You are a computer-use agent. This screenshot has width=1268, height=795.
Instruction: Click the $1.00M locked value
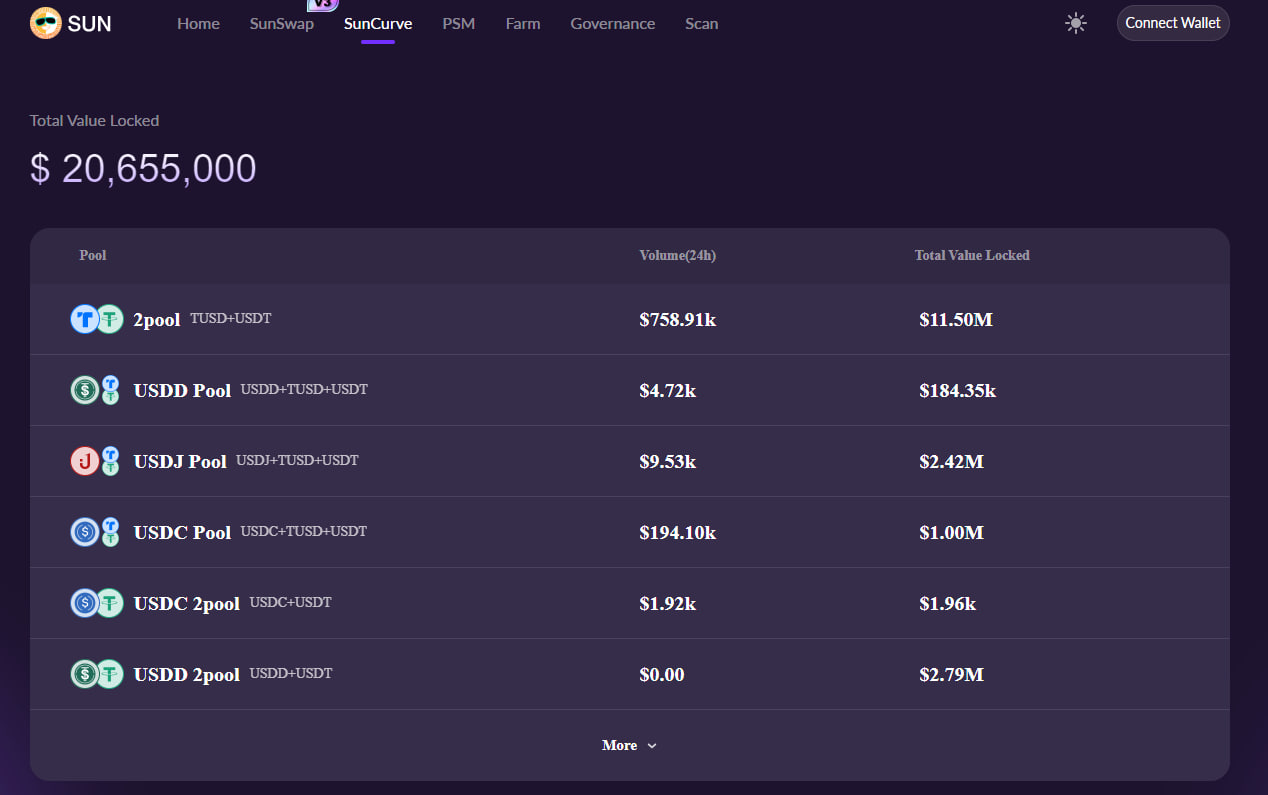[x=952, y=533]
